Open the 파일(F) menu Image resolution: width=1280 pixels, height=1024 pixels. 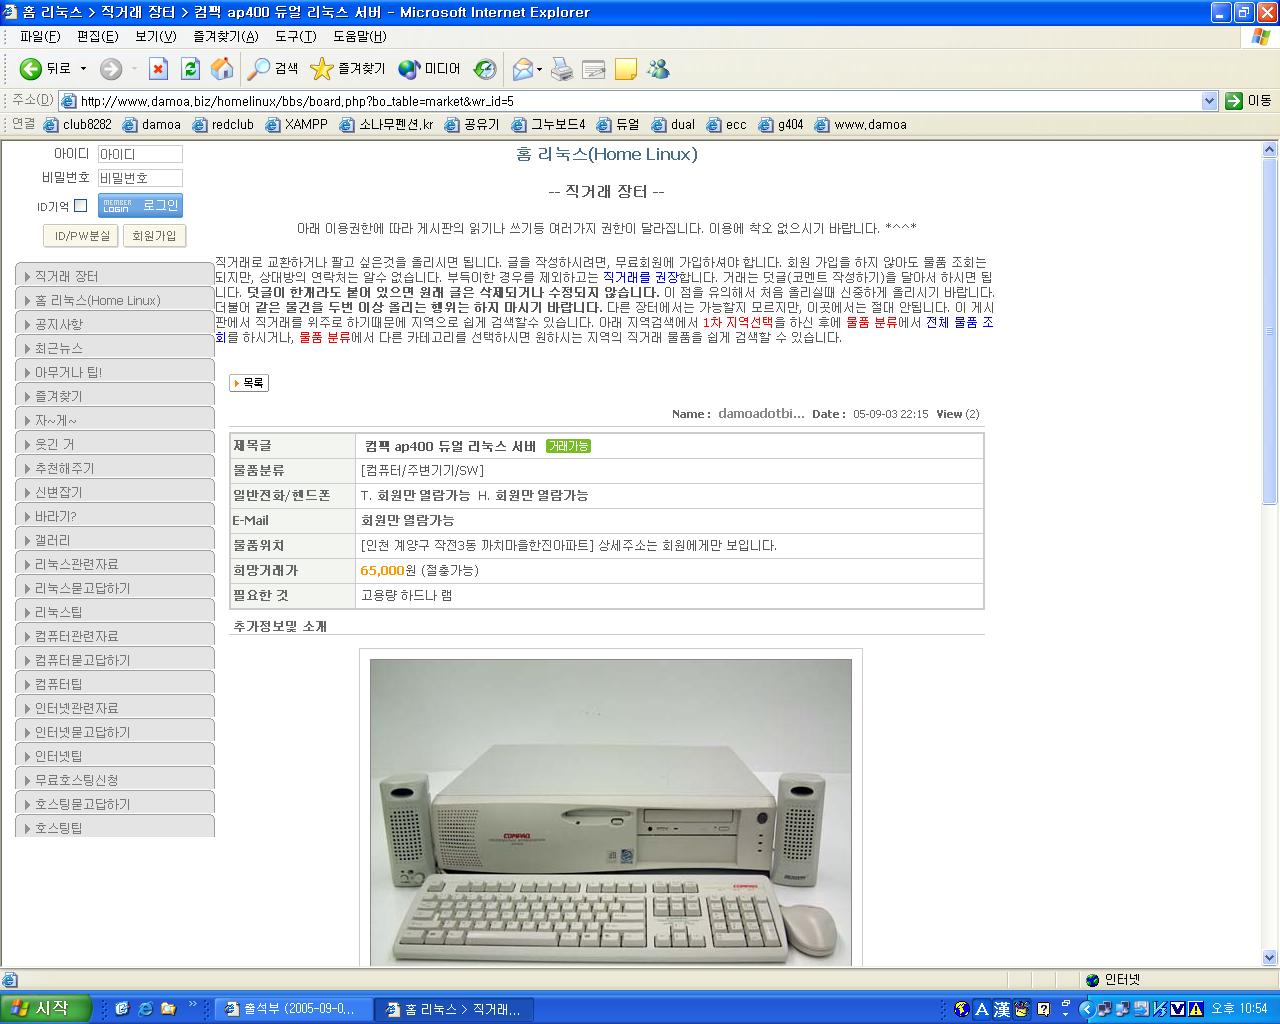40,36
